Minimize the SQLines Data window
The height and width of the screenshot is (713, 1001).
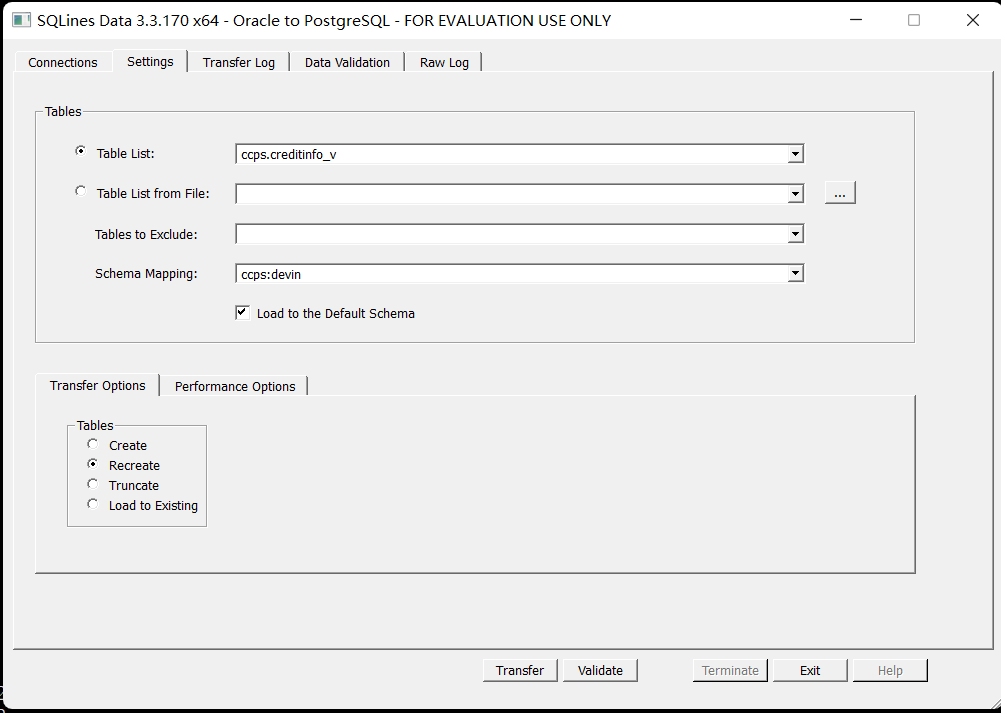855,20
